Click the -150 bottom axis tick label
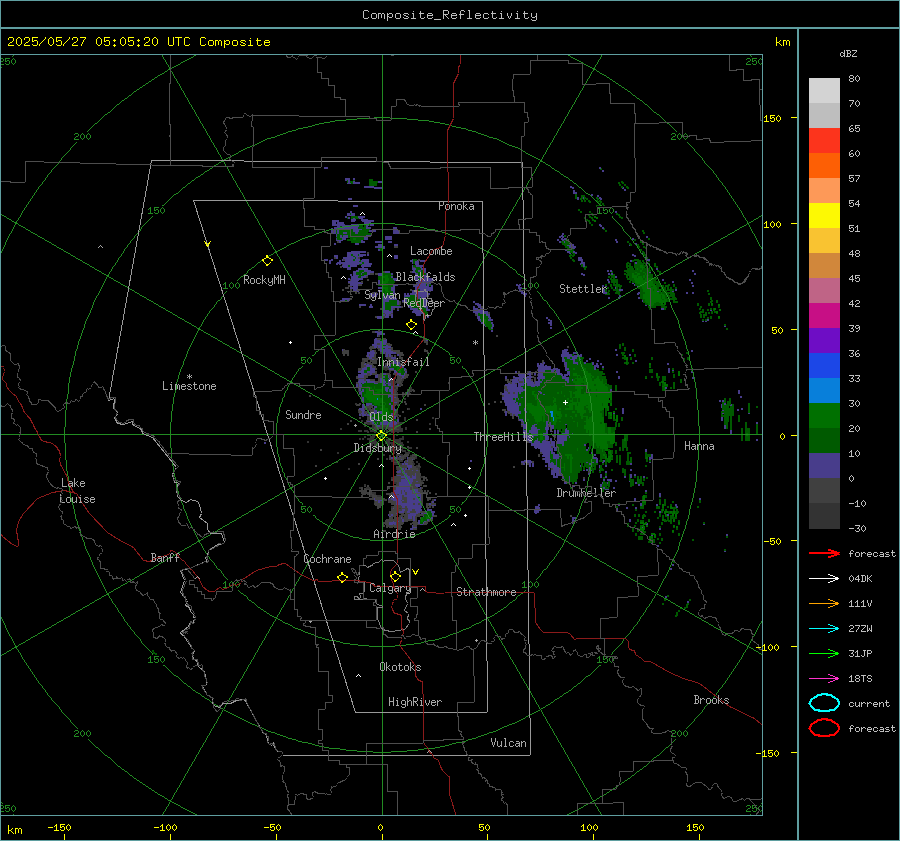The width and height of the screenshot is (900, 841). coord(59,827)
